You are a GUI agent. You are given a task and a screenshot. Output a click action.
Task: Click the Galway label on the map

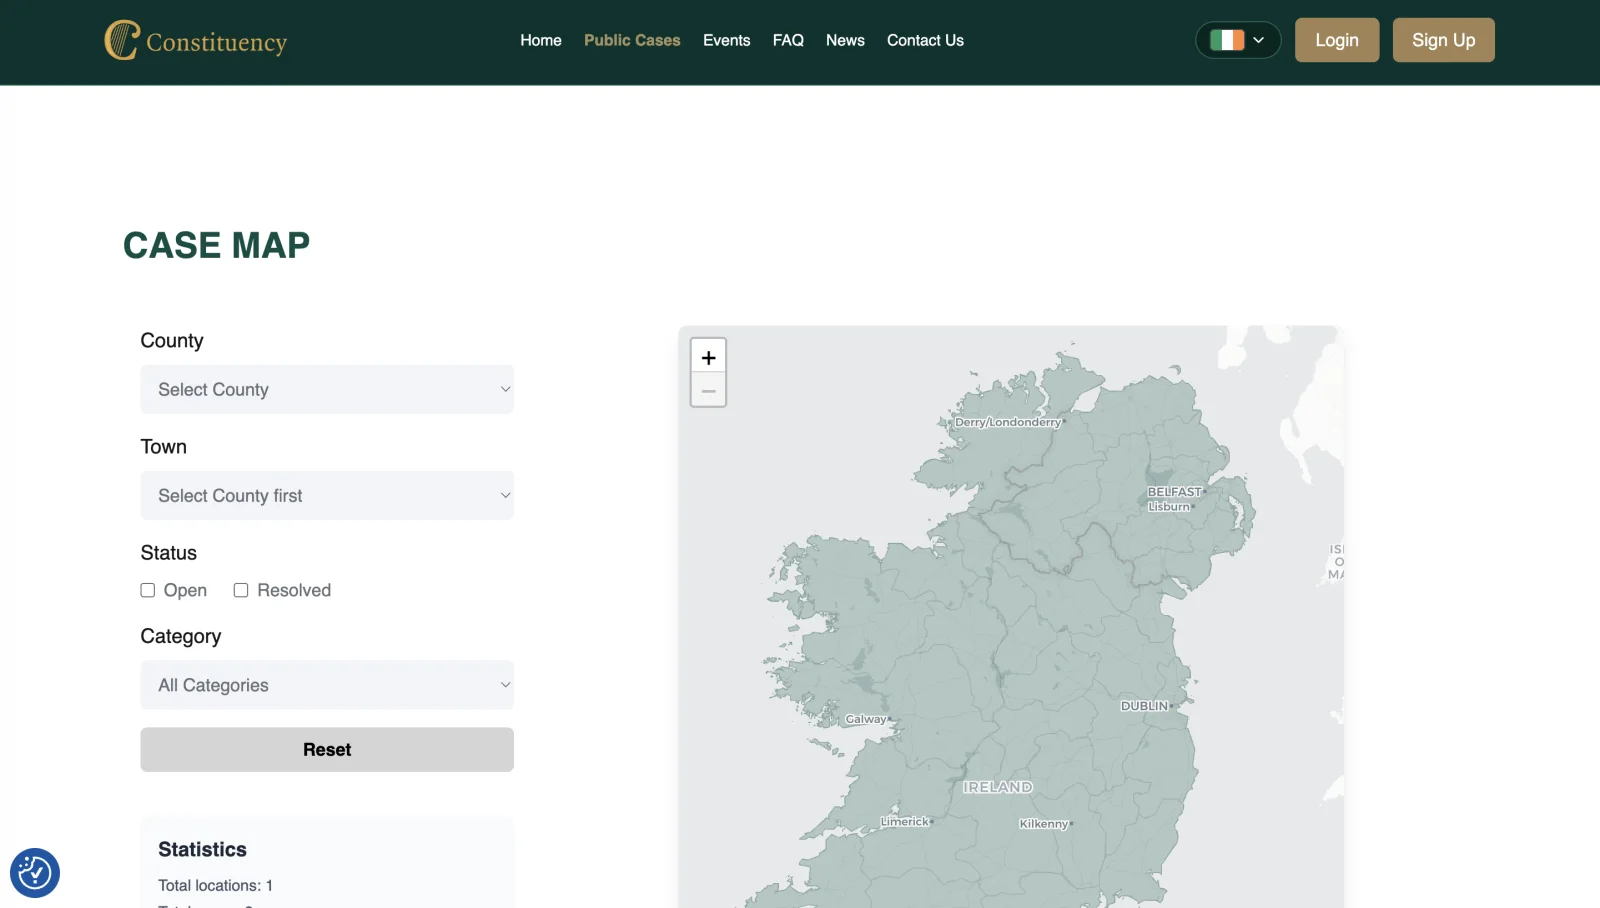point(865,719)
